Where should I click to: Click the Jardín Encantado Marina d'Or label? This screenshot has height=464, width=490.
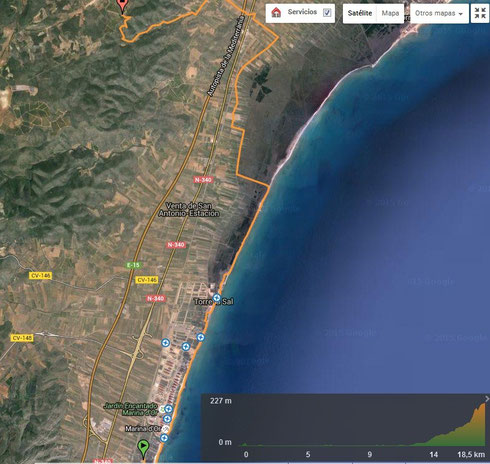(x=130, y=409)
